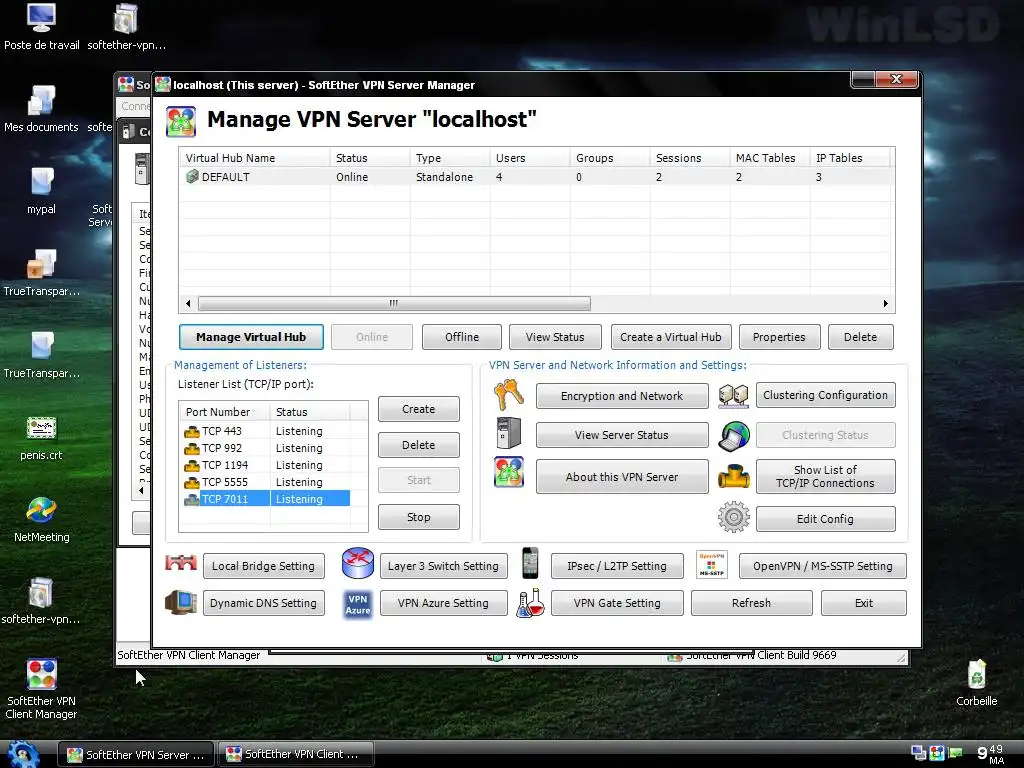Select listener TCP 1194
The height and width of the screenshot is (768, 1024).
click(266, 465)
